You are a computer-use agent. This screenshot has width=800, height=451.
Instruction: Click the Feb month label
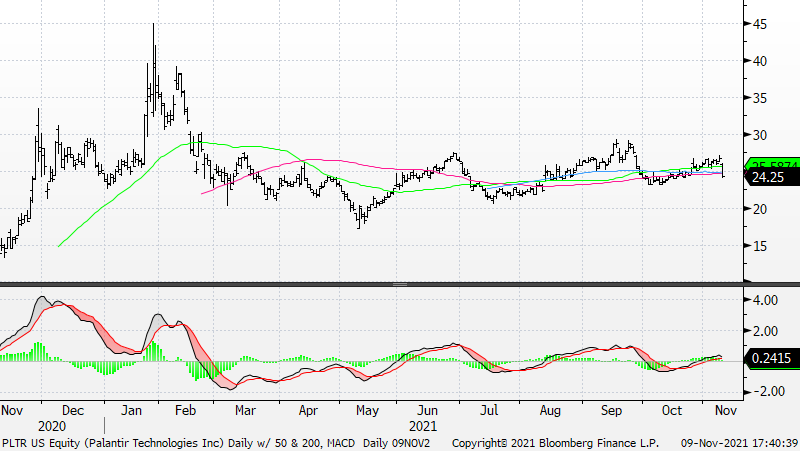coord(185,411)
